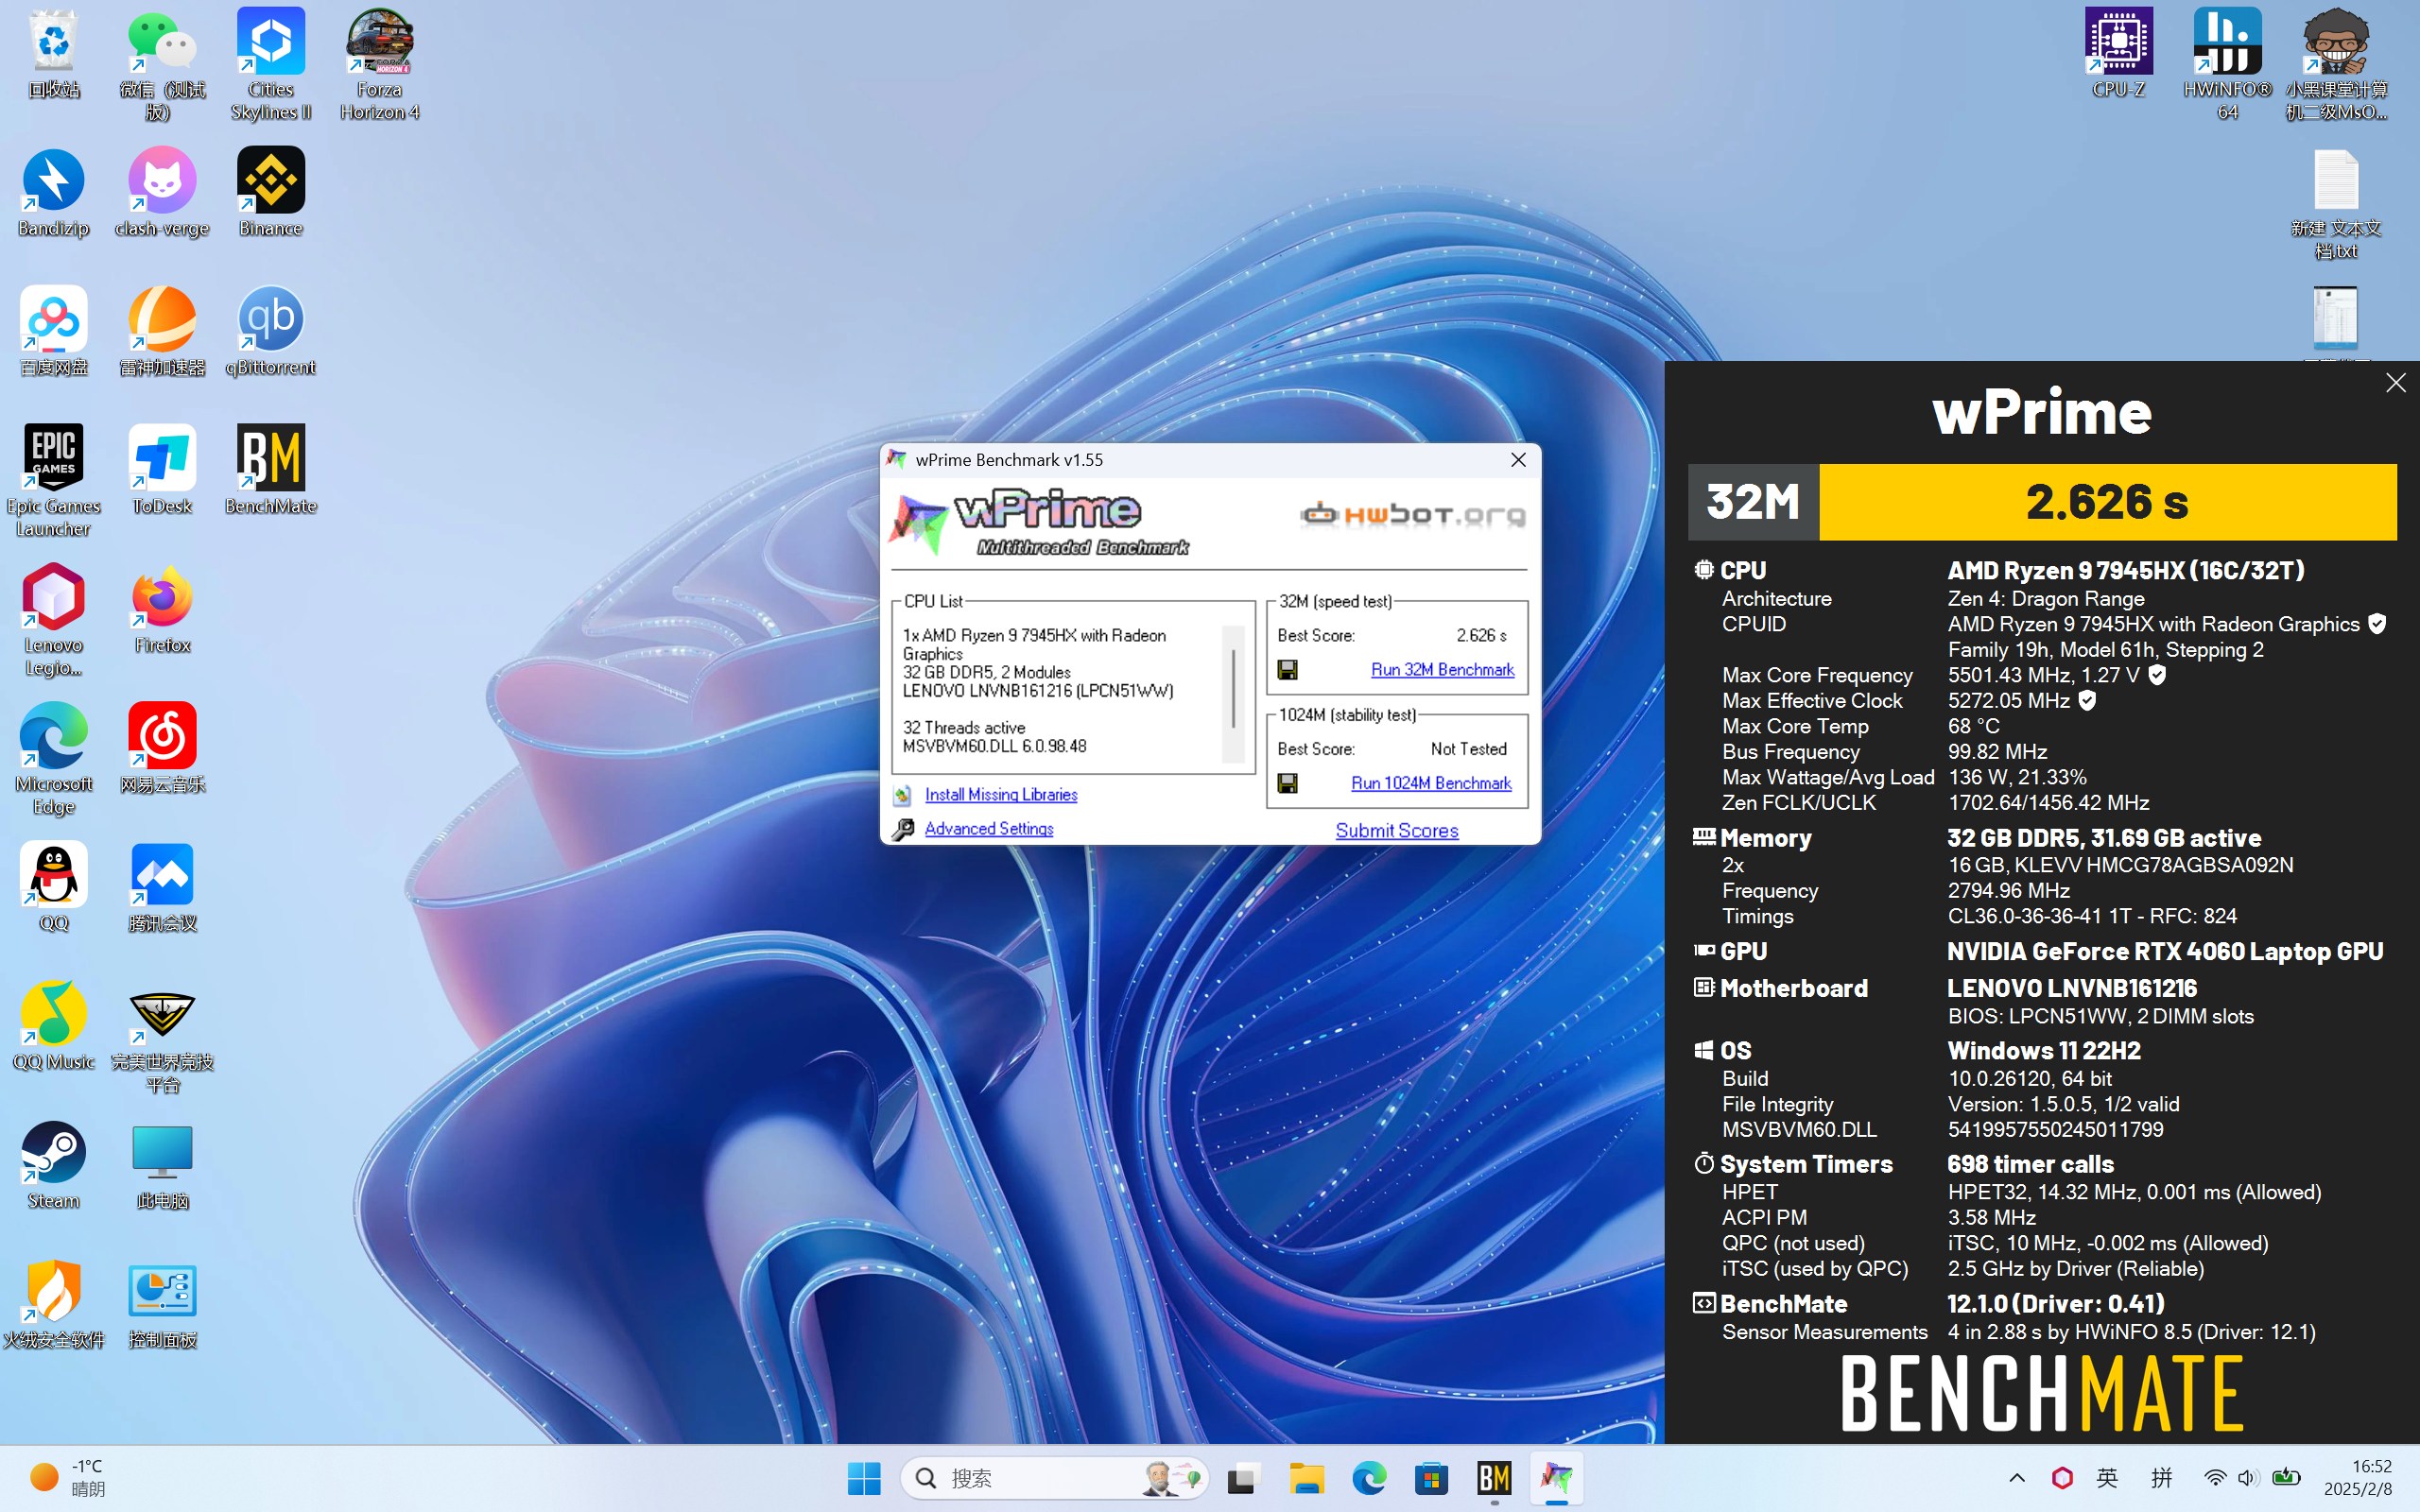2420x1512 pixels.
Task: Launch Forza Horizon 4 shortcut
Action: pos(380,66)
